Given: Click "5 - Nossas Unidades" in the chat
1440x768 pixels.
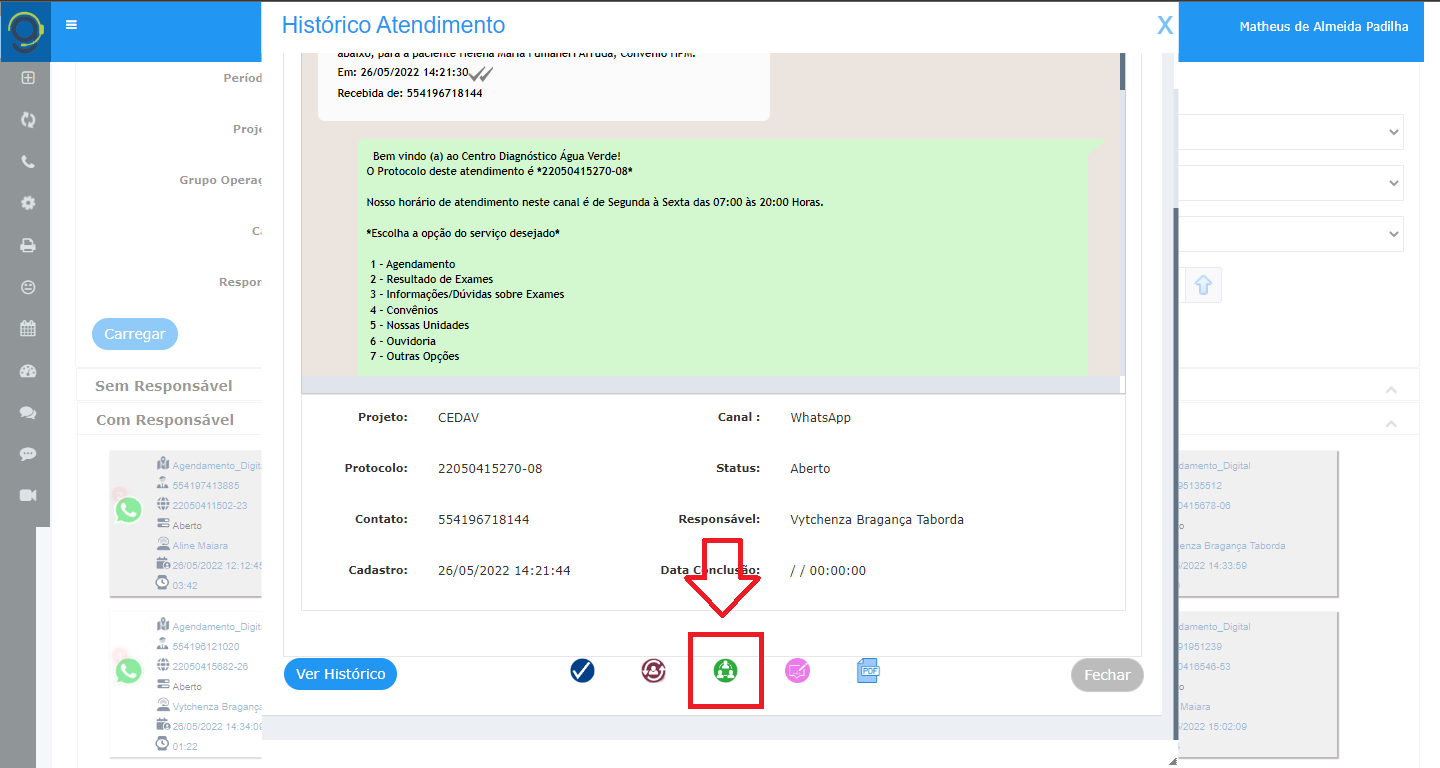Looking at the screenshot, I should tap(419, 325).
